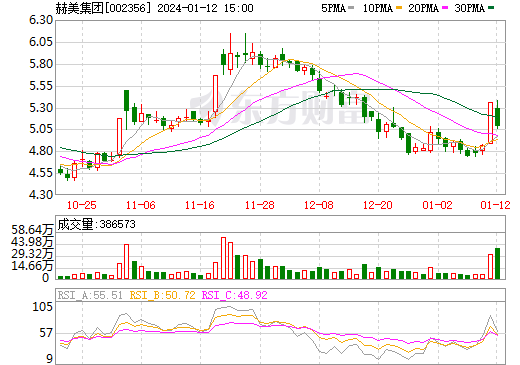
Task: Select the 10-25 date axis label
Action: (82, 205)
